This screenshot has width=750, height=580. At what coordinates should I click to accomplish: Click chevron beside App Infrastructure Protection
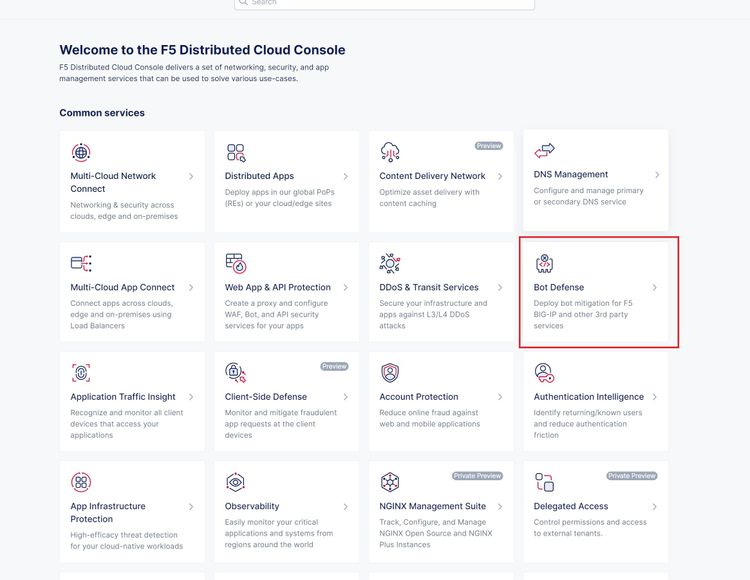click(191, 507)
